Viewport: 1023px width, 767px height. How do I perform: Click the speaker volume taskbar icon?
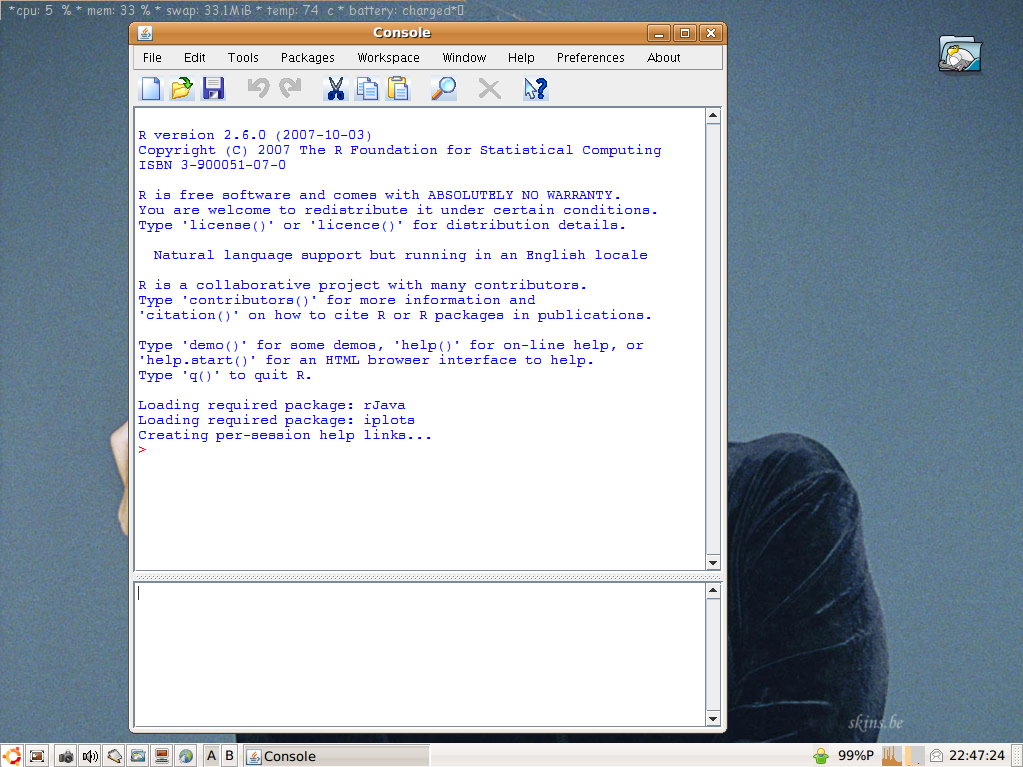[90, 756]
